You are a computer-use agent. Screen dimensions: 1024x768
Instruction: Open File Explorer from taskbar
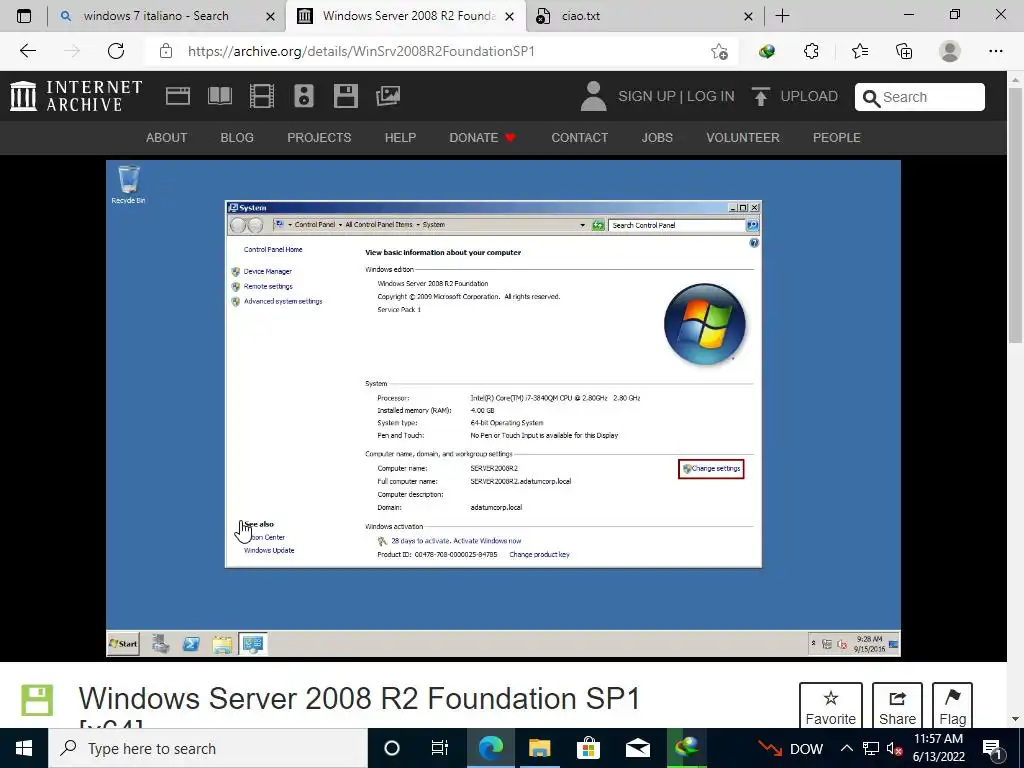(x=539, y=748)
